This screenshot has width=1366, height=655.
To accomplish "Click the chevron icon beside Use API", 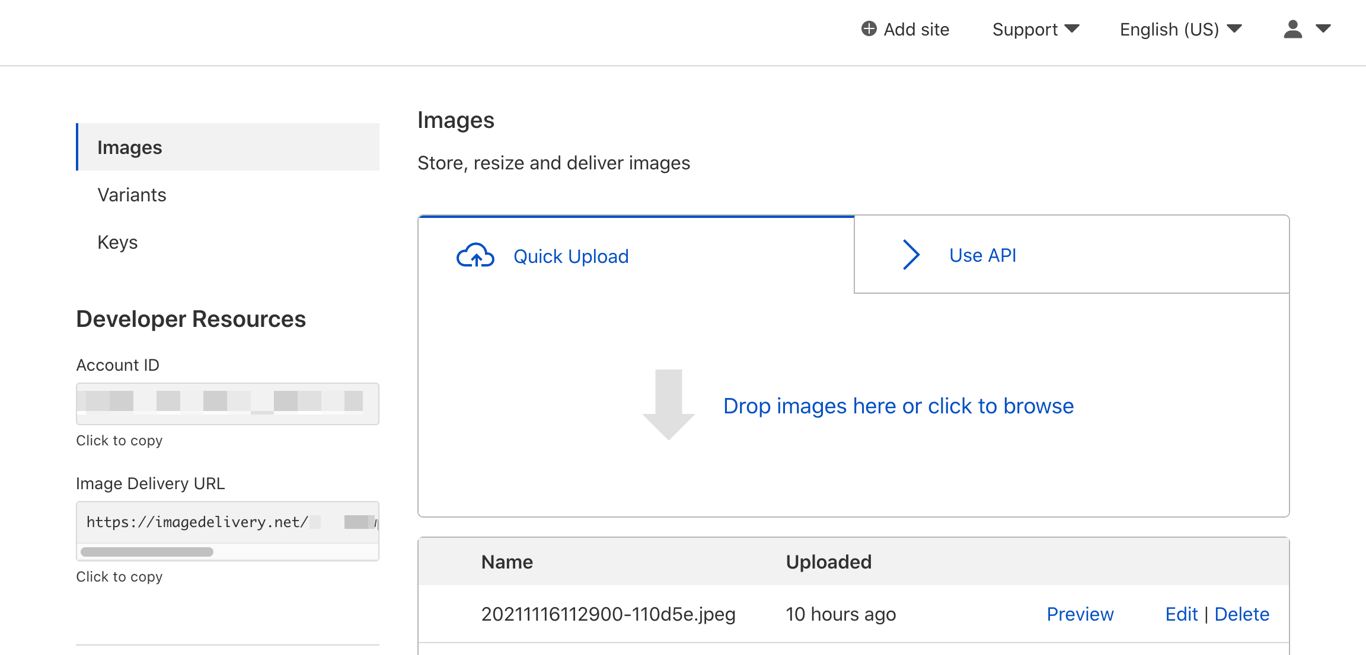I will click(x=910, y=255).
